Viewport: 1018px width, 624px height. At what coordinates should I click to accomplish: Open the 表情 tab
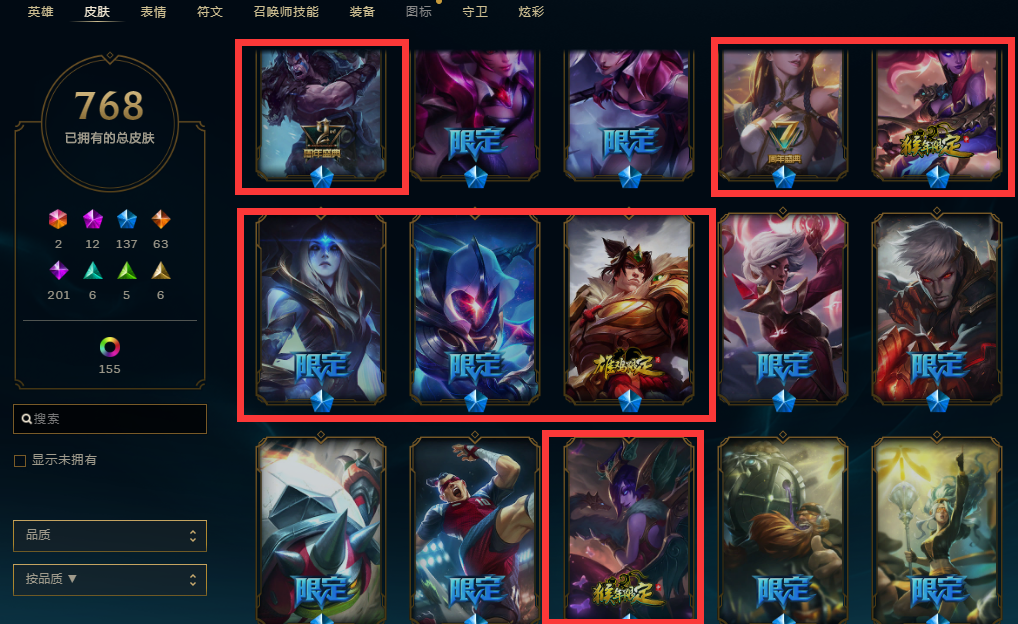[153, 12]
